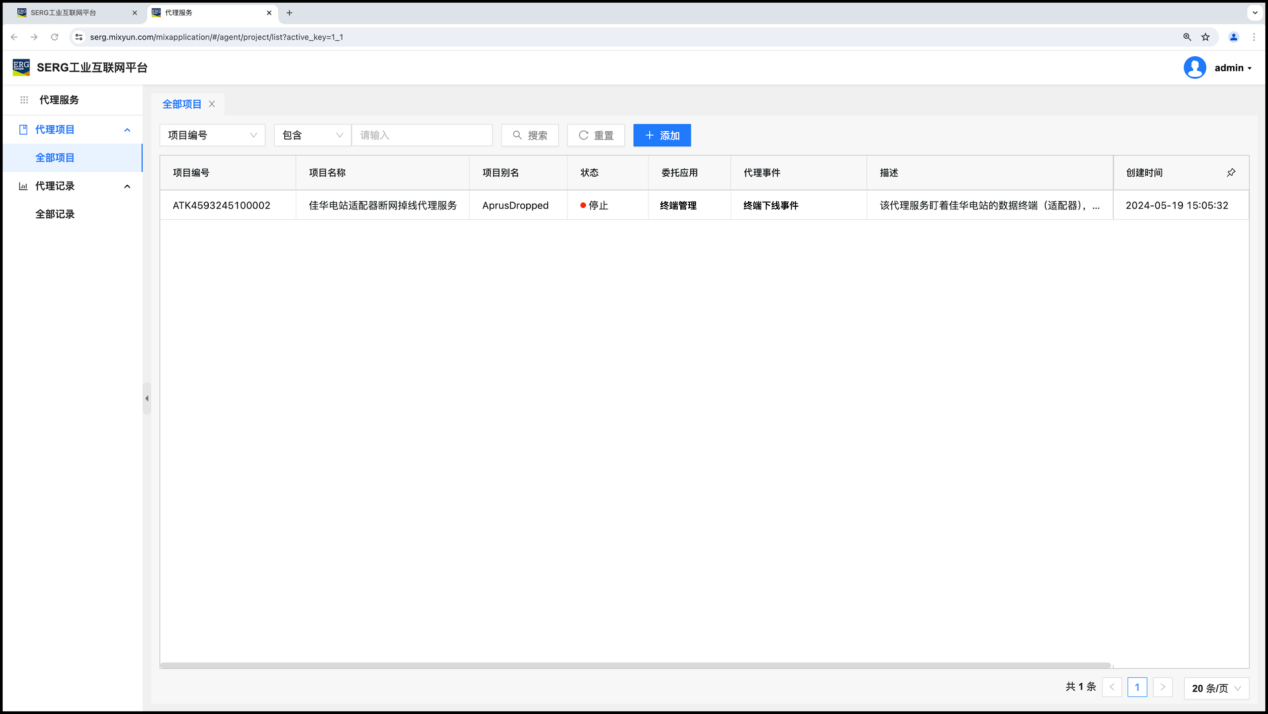Click the browser zoom magnifier icon
Screen dimensions: 1268x714
pos(1187,37)
